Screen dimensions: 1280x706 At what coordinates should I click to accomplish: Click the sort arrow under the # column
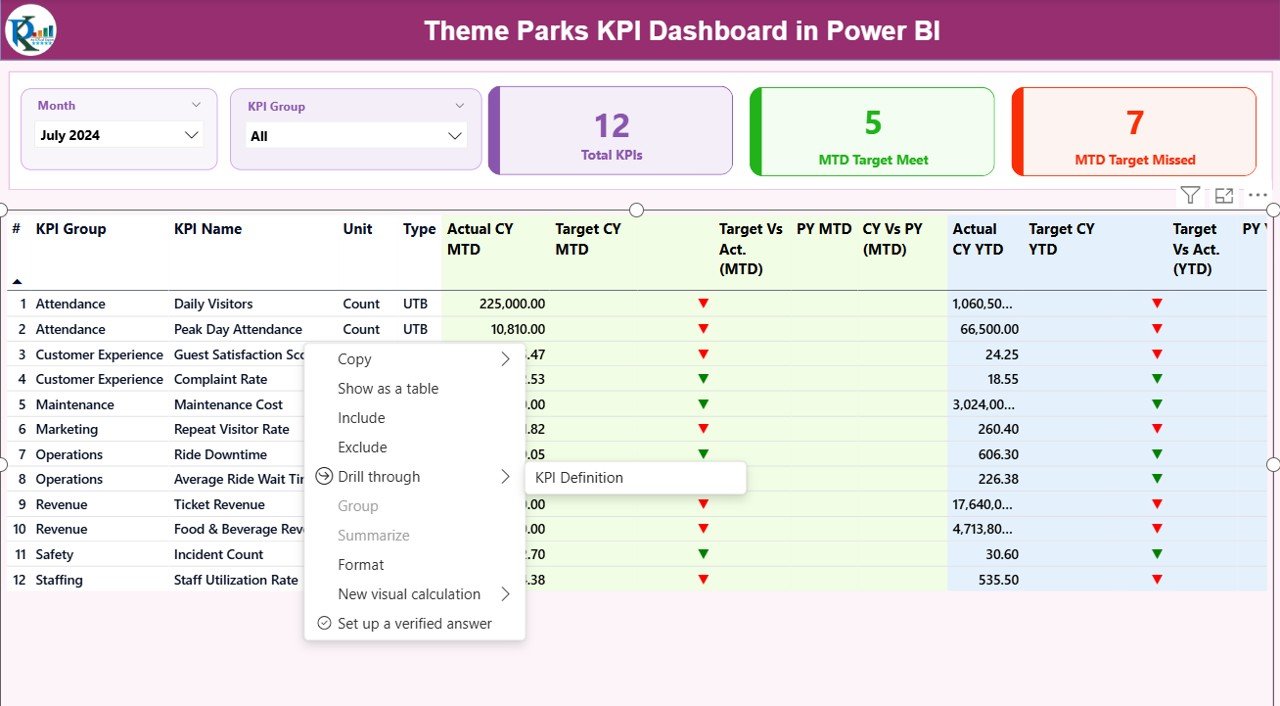[x=17, y=282]
